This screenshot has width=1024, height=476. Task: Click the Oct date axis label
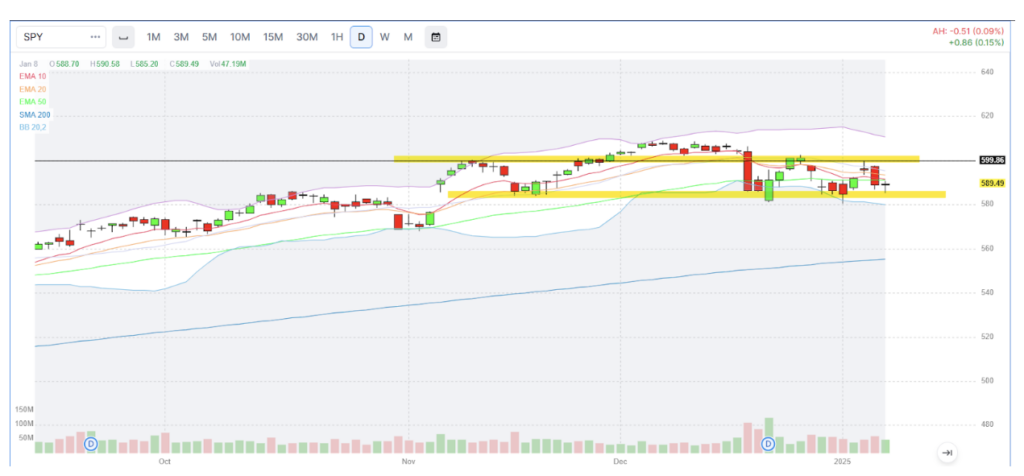point(165,462)
